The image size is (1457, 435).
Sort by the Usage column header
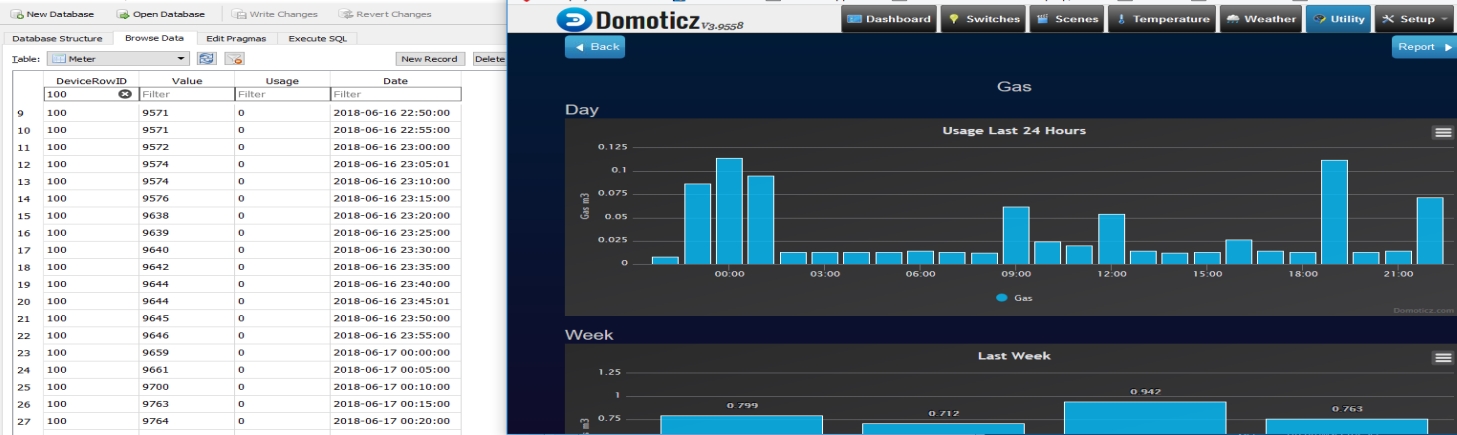pyautogui.click(x=281, y=80)
